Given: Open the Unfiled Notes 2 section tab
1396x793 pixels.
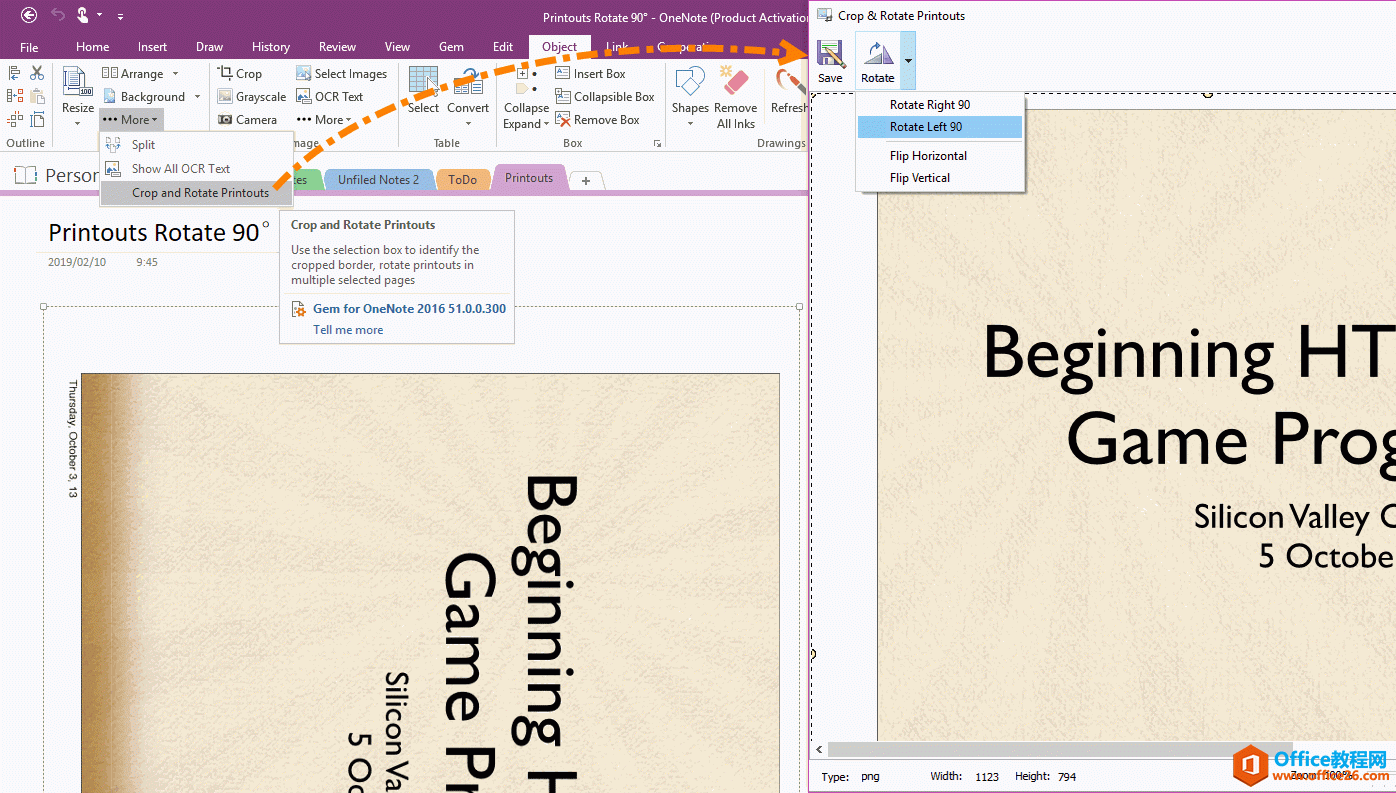Looking at the screenshot, I should (x=378, y=179).
